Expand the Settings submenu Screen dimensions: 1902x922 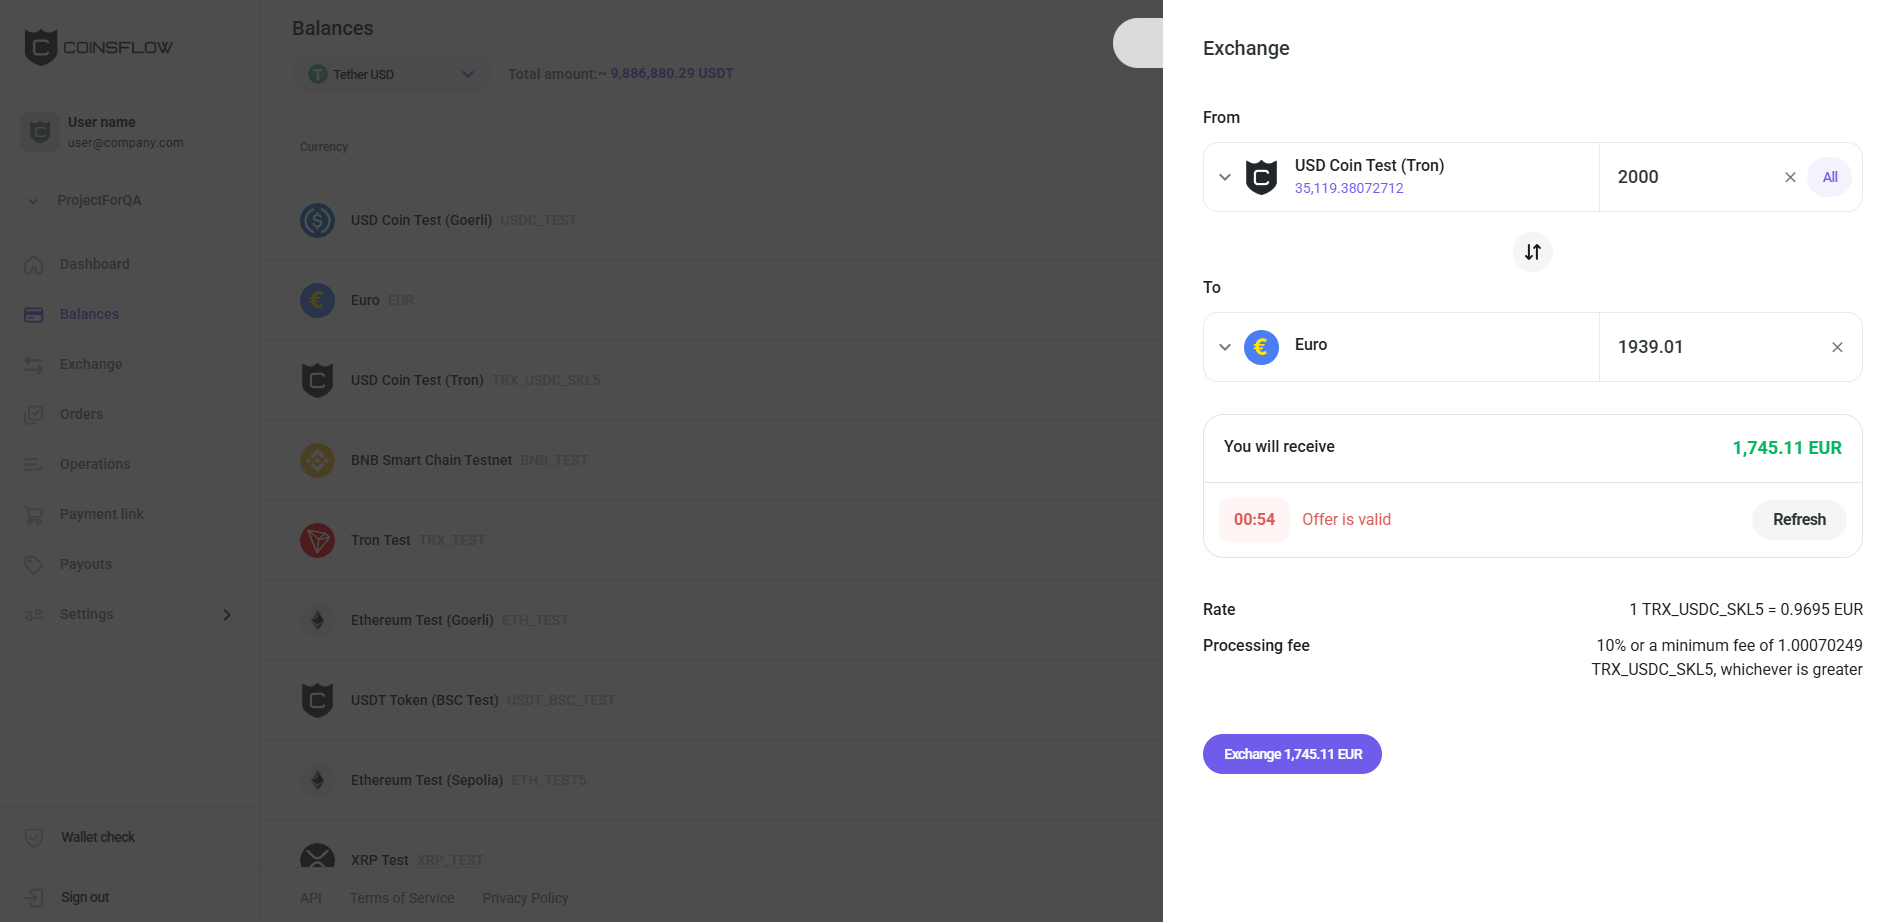pos(227,615)
